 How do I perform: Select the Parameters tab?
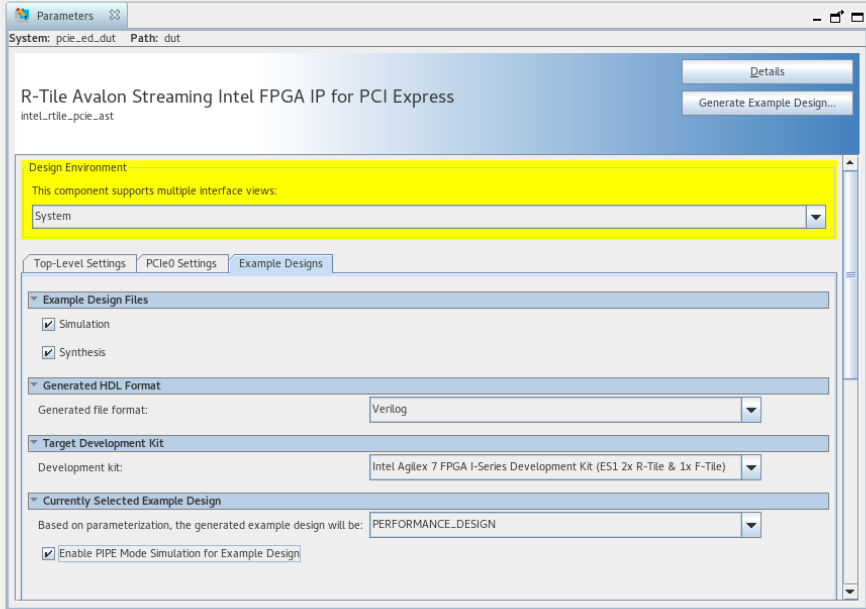tap(65, 15)
